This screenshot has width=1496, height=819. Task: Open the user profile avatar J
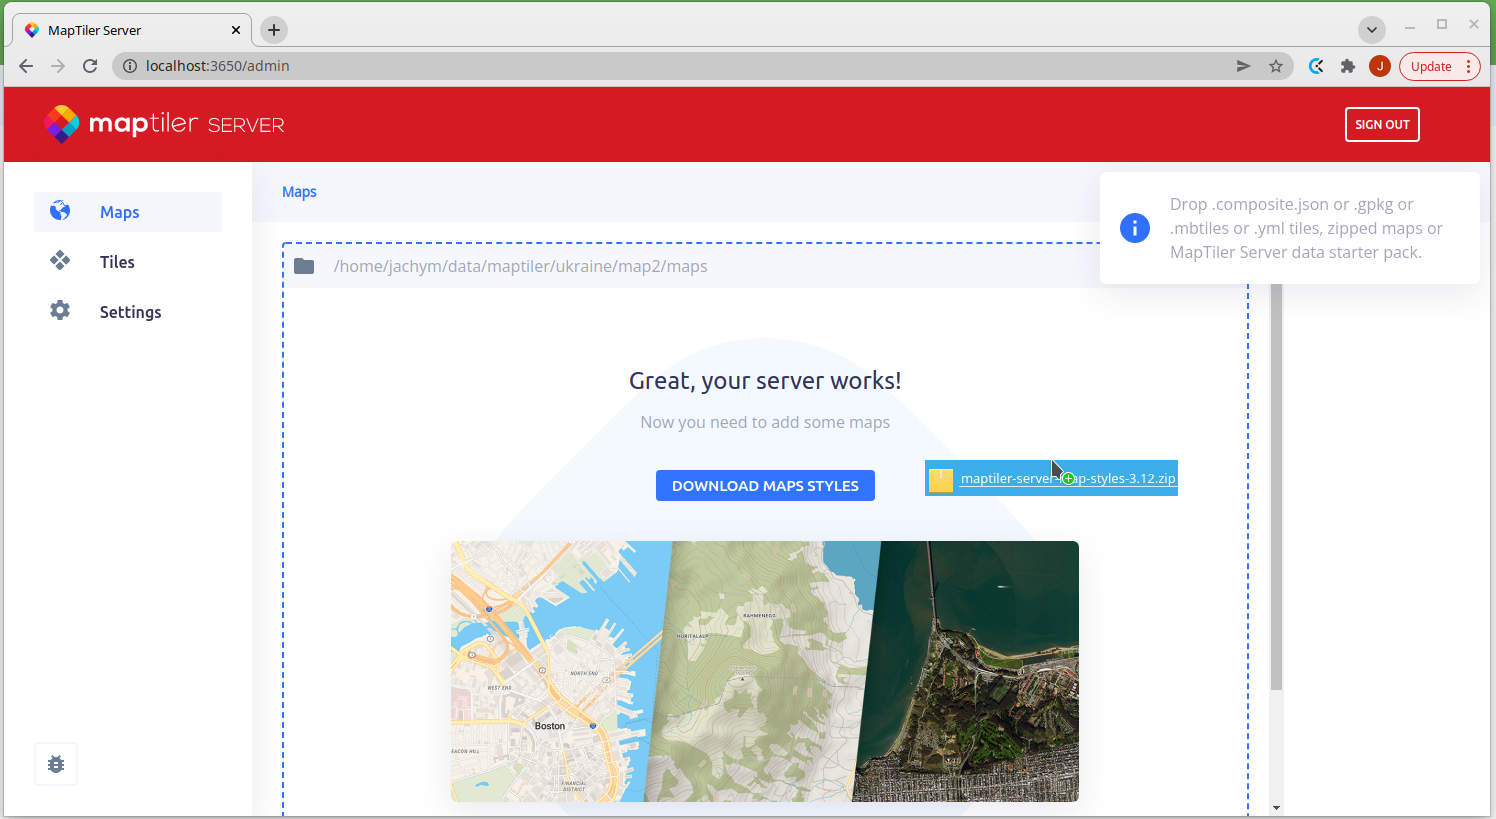[x=1380, y=66]
